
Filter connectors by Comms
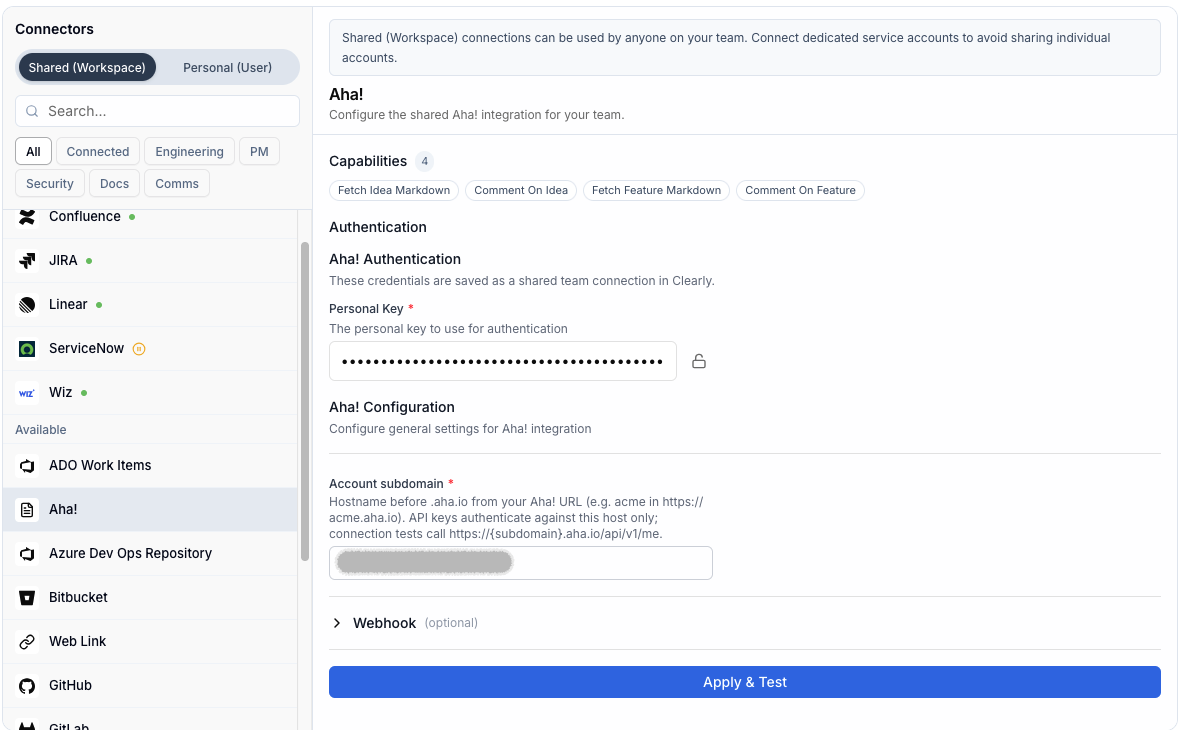point(177,183)
